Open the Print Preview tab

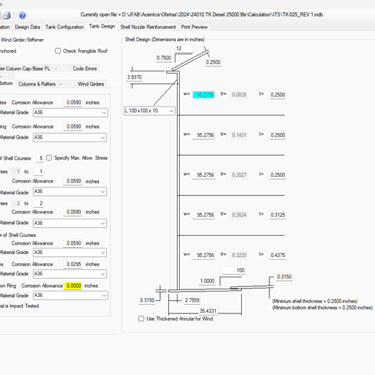[x=194, y=27]
